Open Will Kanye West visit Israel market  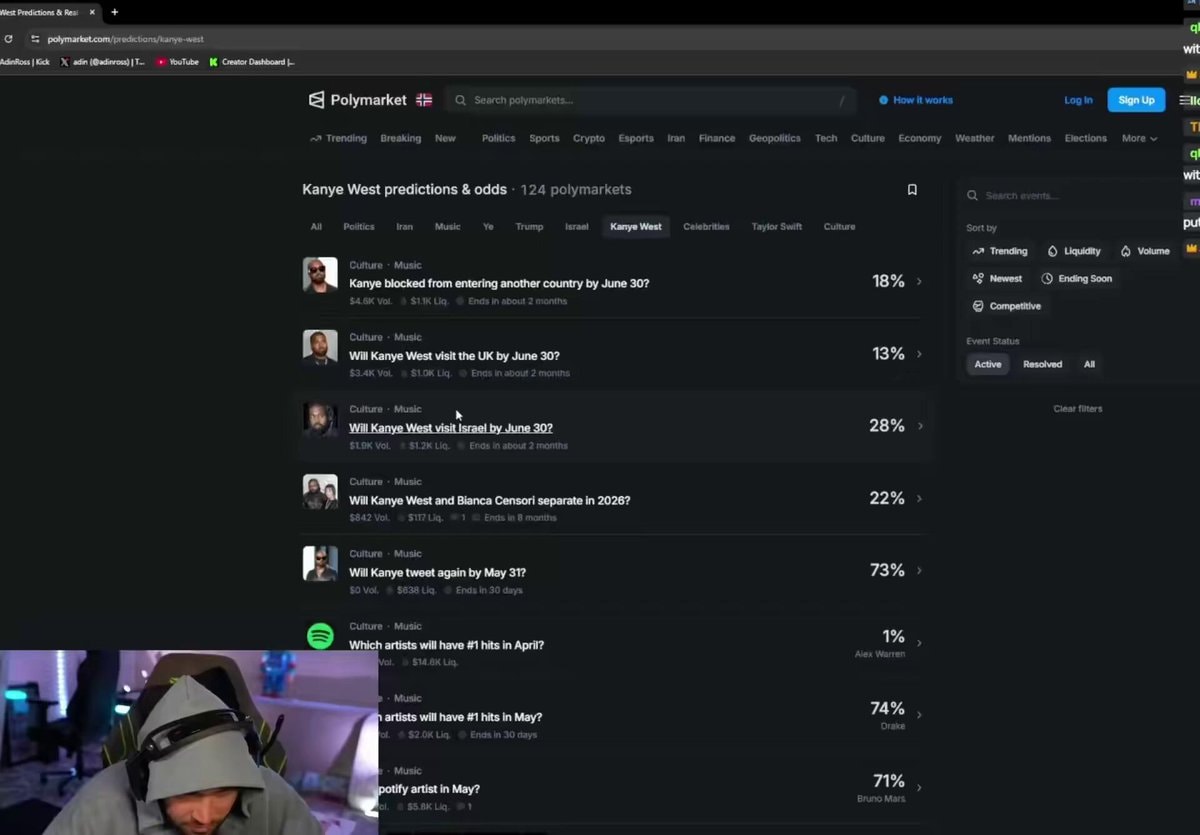[451, 428]
